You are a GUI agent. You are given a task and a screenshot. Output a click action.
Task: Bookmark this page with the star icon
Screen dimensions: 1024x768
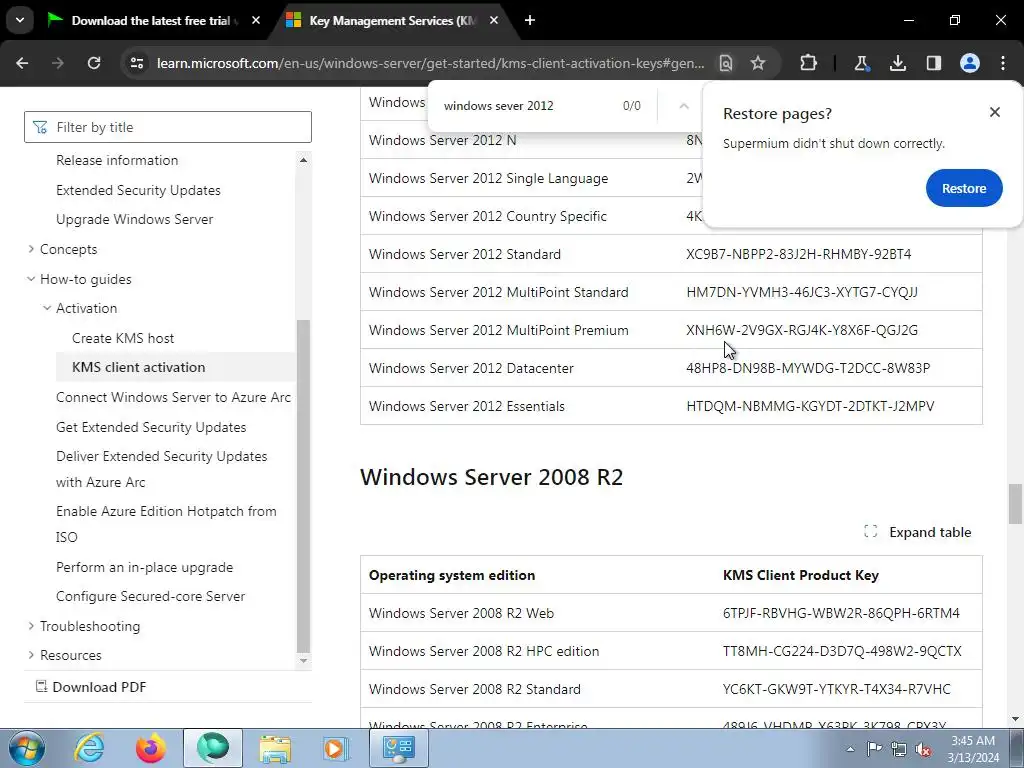click(x=758, y=63)
